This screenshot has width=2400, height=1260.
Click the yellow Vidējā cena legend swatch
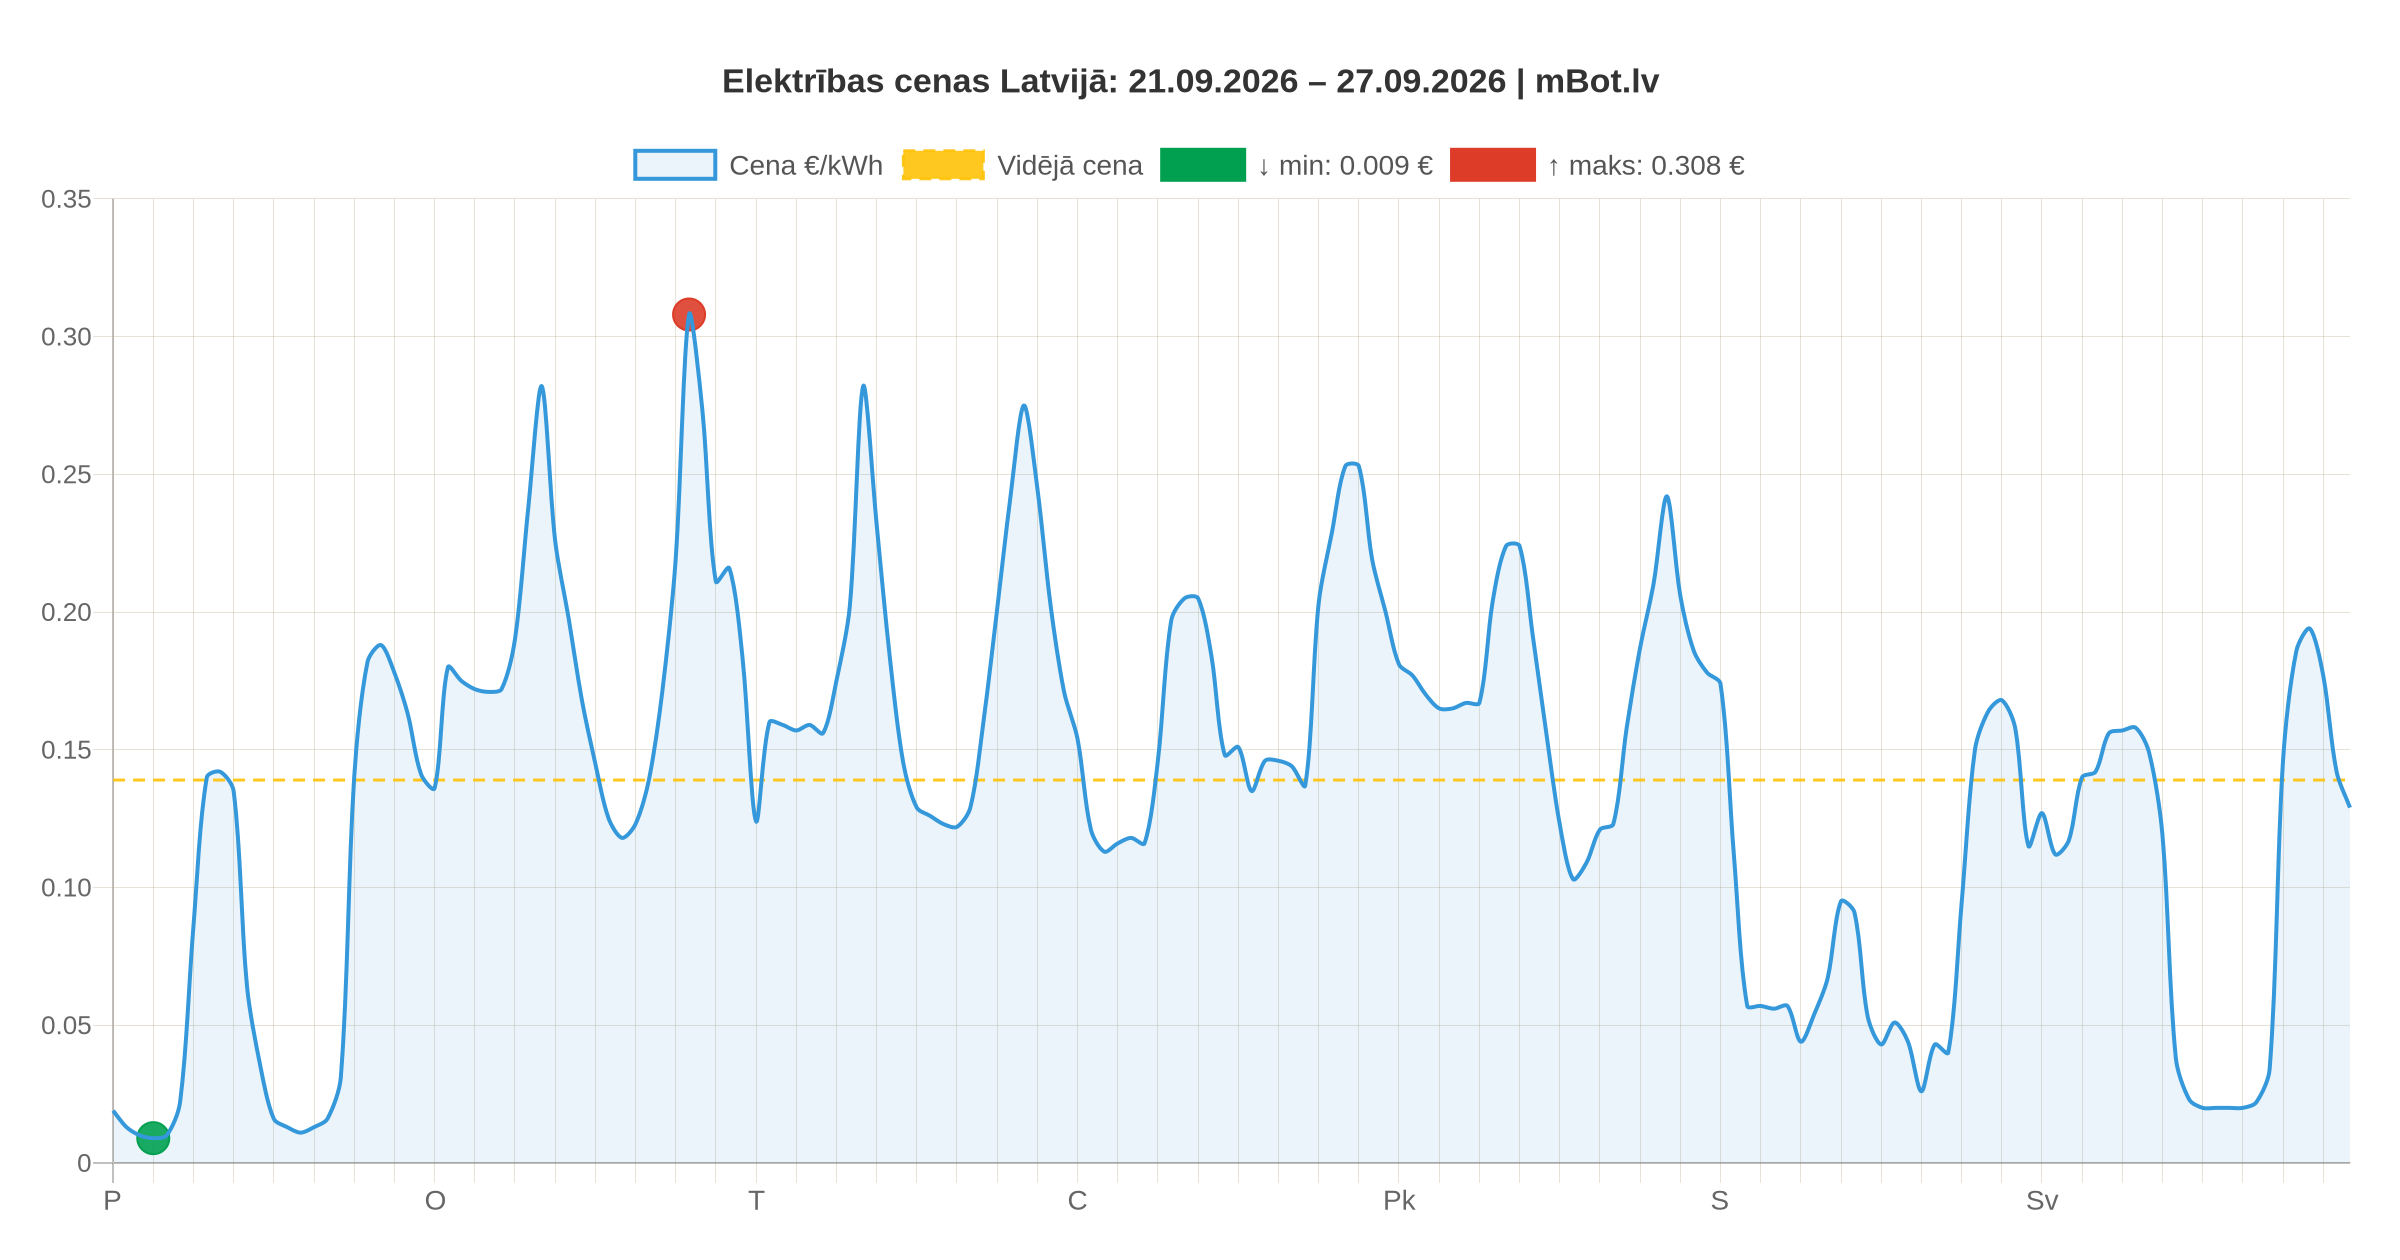tap(943, 165)
